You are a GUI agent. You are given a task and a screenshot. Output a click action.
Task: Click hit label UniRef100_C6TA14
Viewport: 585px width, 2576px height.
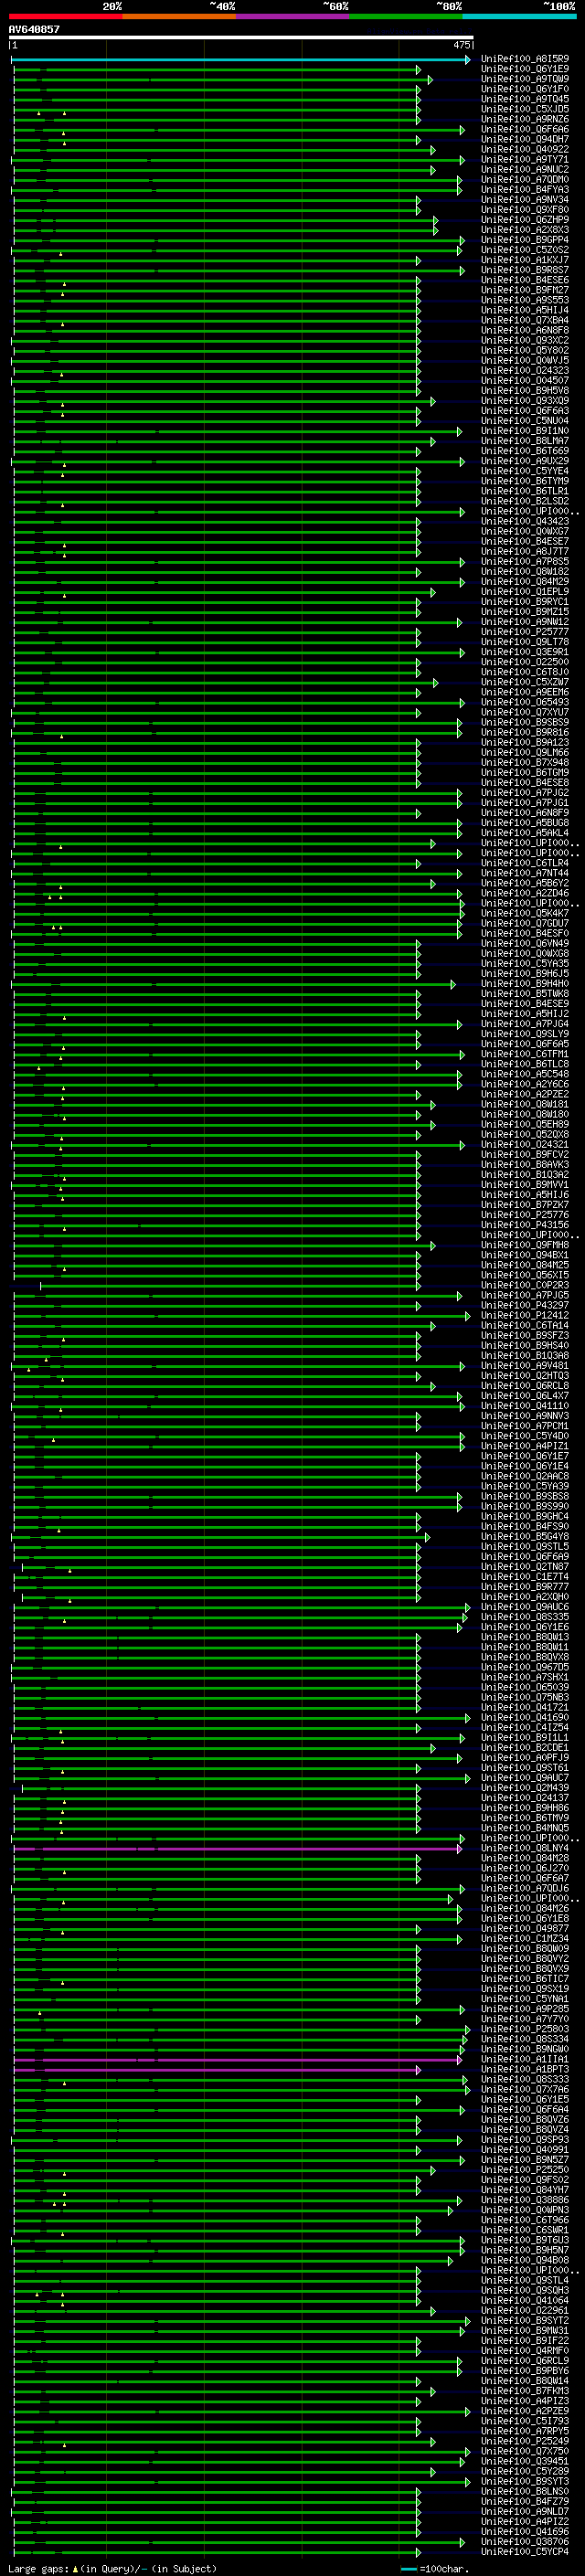pyautogui.click(x=525, y=1325)
